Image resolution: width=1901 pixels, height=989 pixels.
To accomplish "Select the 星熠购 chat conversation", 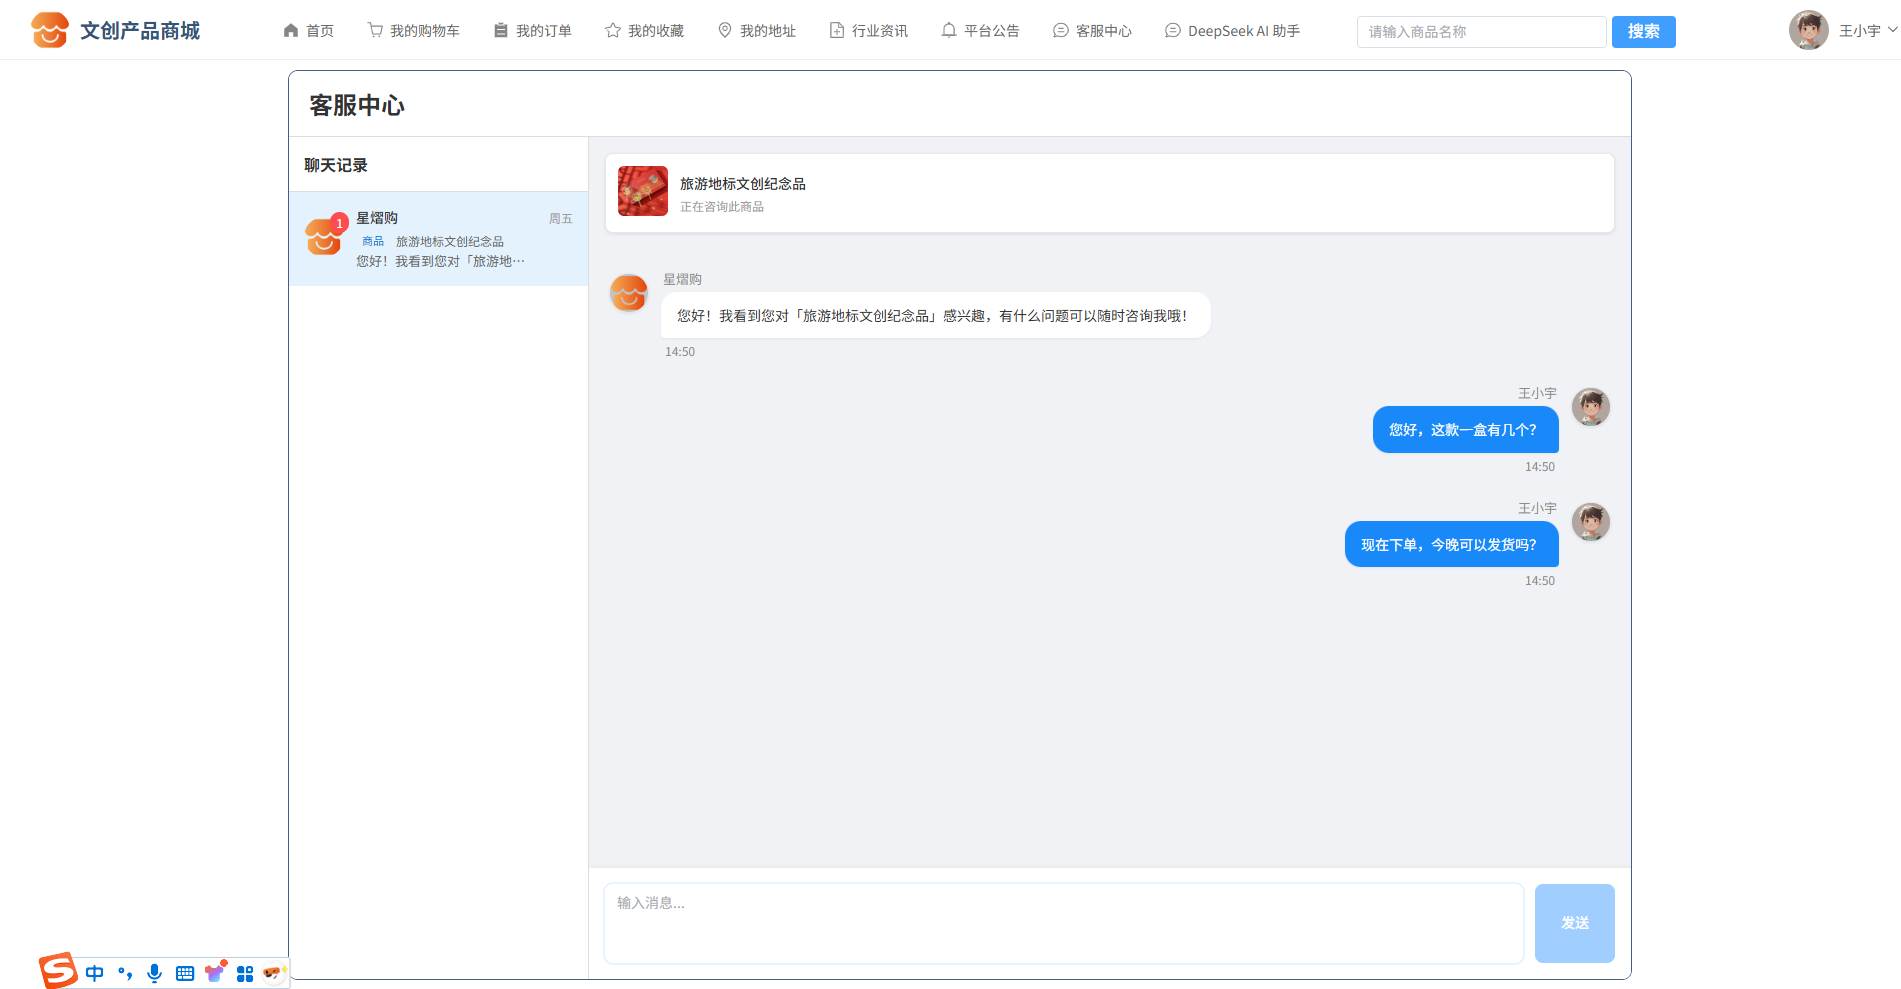I will pos(438,239).
